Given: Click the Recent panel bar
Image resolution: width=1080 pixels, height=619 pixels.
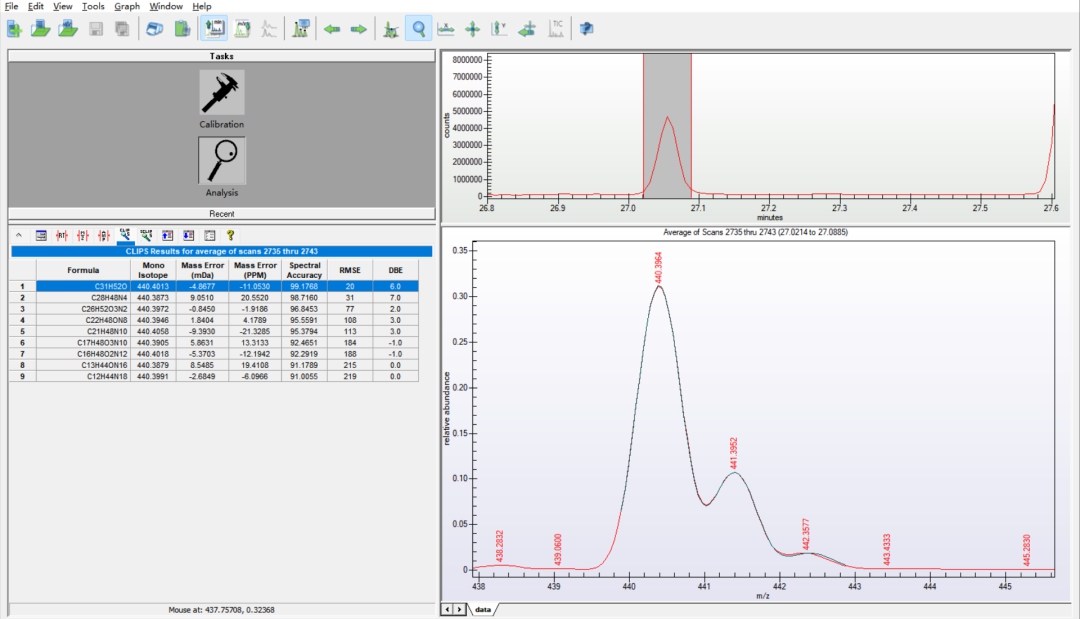Looking at the screenshot, I should click(222, 213).
